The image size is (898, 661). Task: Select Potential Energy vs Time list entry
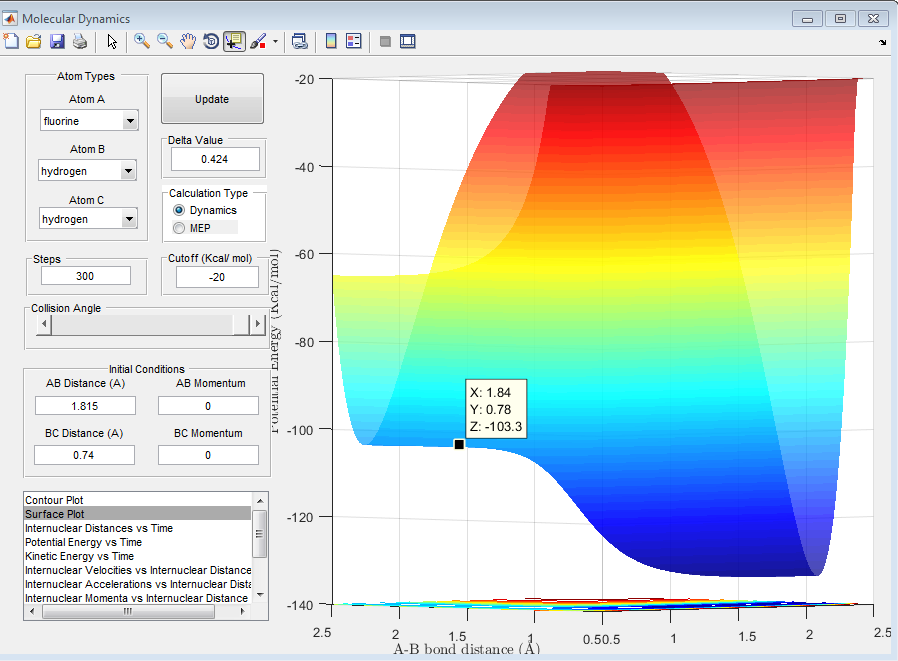pos(83,542)
